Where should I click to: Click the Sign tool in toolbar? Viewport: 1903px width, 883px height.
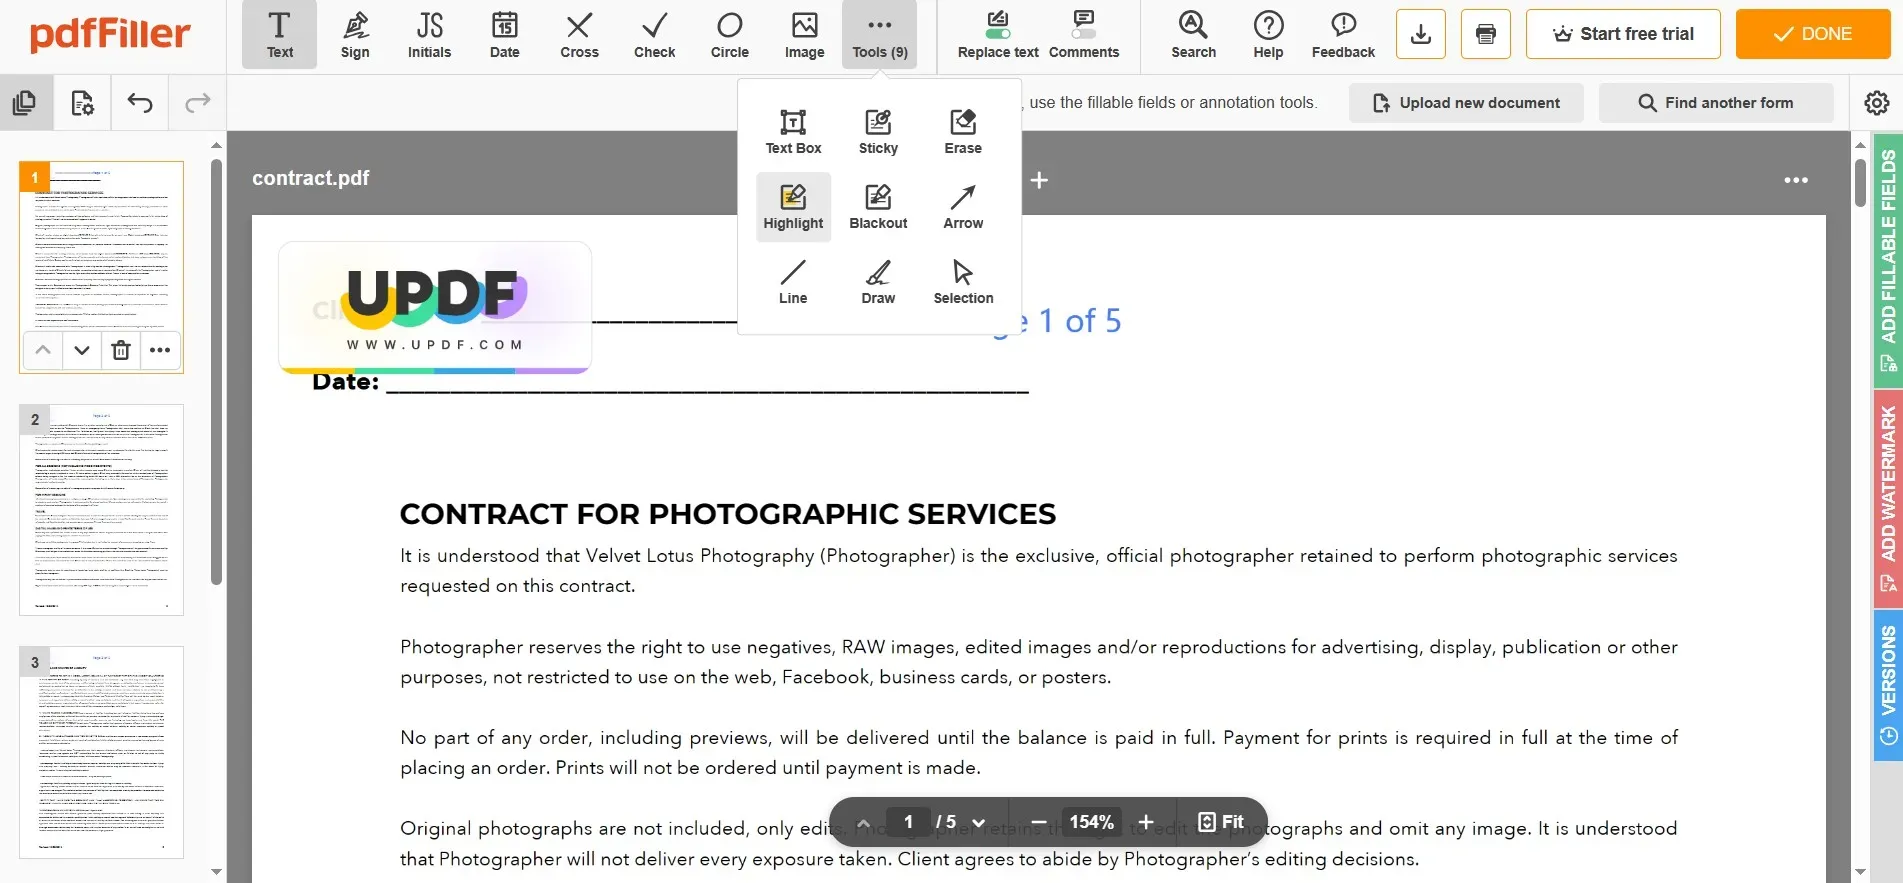[x=355, y=35]
